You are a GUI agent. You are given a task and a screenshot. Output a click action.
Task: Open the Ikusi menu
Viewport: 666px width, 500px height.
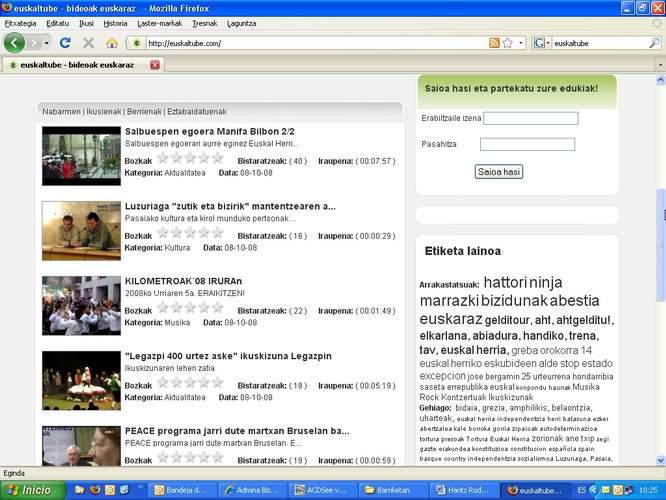[x=86, y=23]
